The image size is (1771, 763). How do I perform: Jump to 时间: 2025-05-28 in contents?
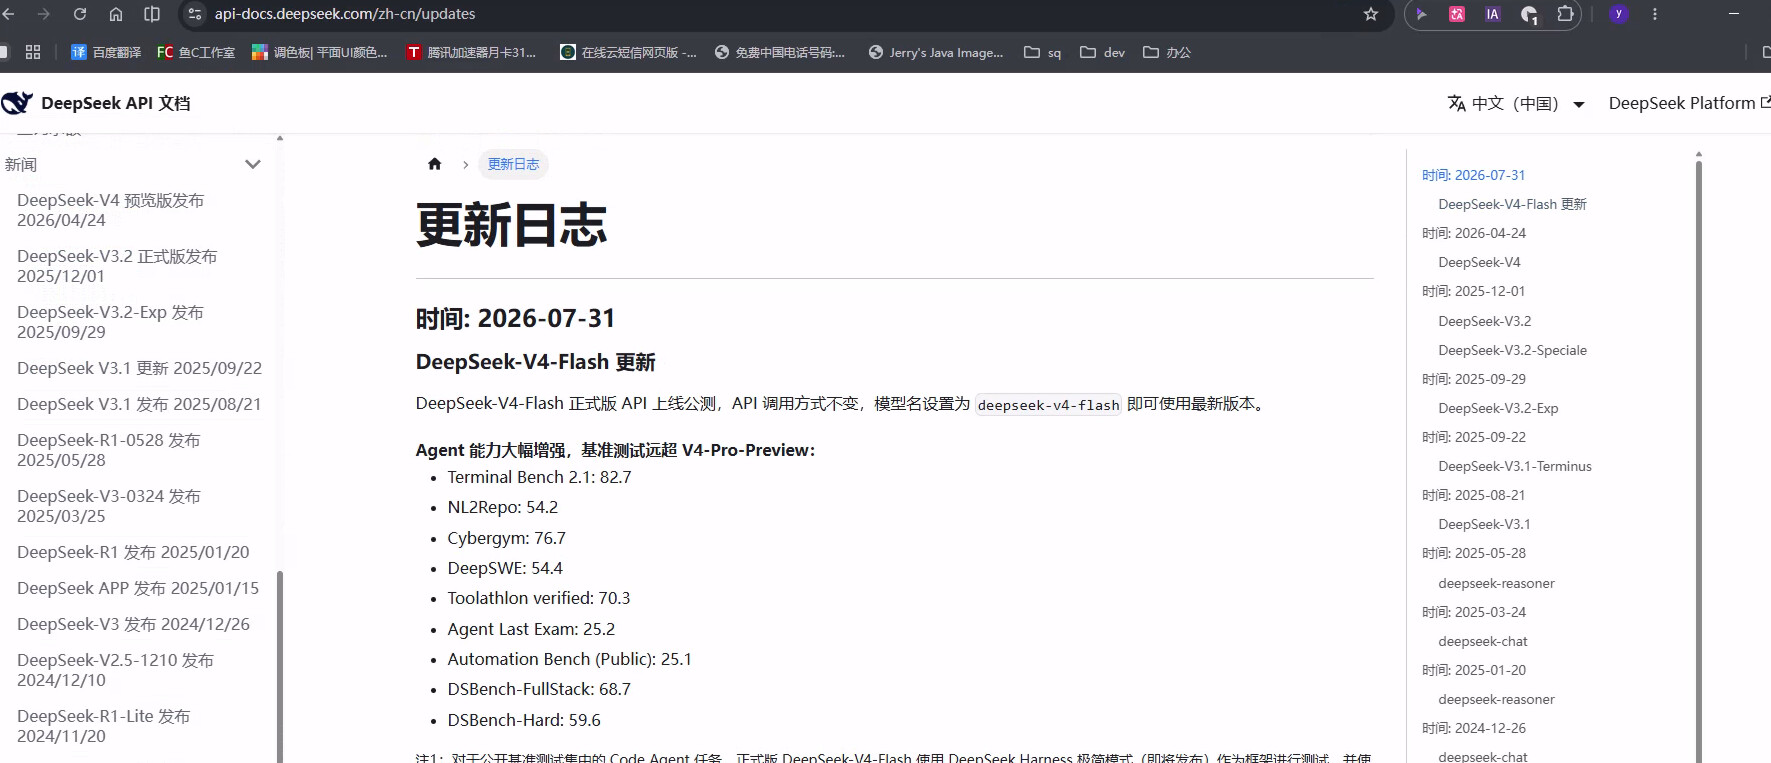(x=1474, y=553)
